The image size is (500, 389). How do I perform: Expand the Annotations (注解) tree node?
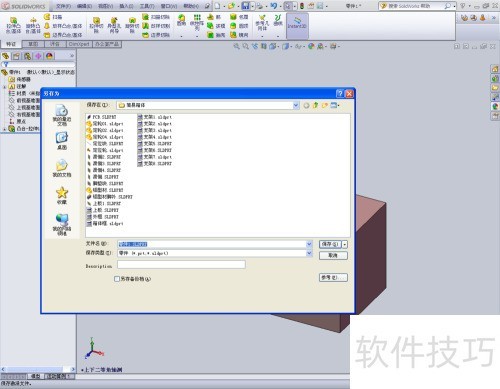(x=4, y=87)
